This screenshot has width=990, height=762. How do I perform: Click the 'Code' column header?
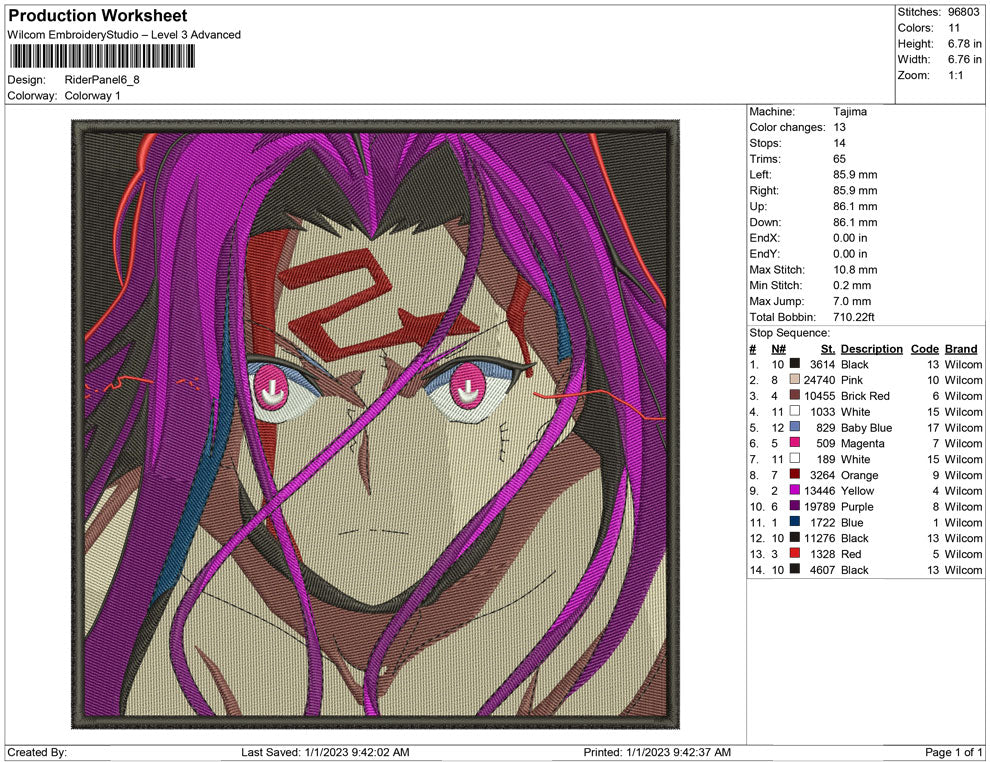pos(924,349)
